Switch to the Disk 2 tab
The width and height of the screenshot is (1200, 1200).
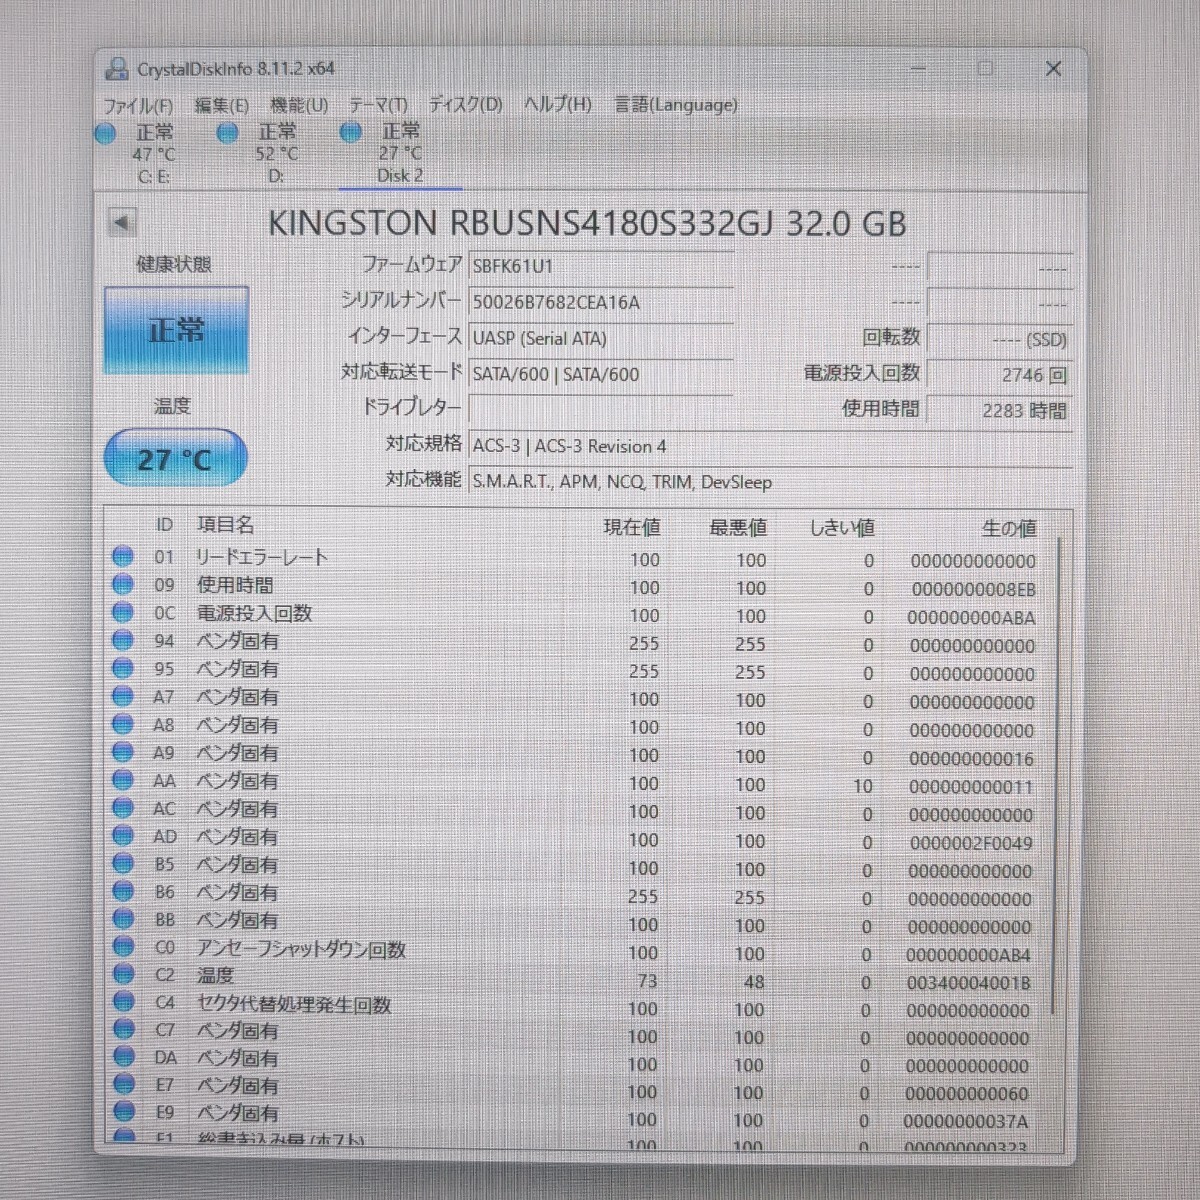[x=400, y=175]
